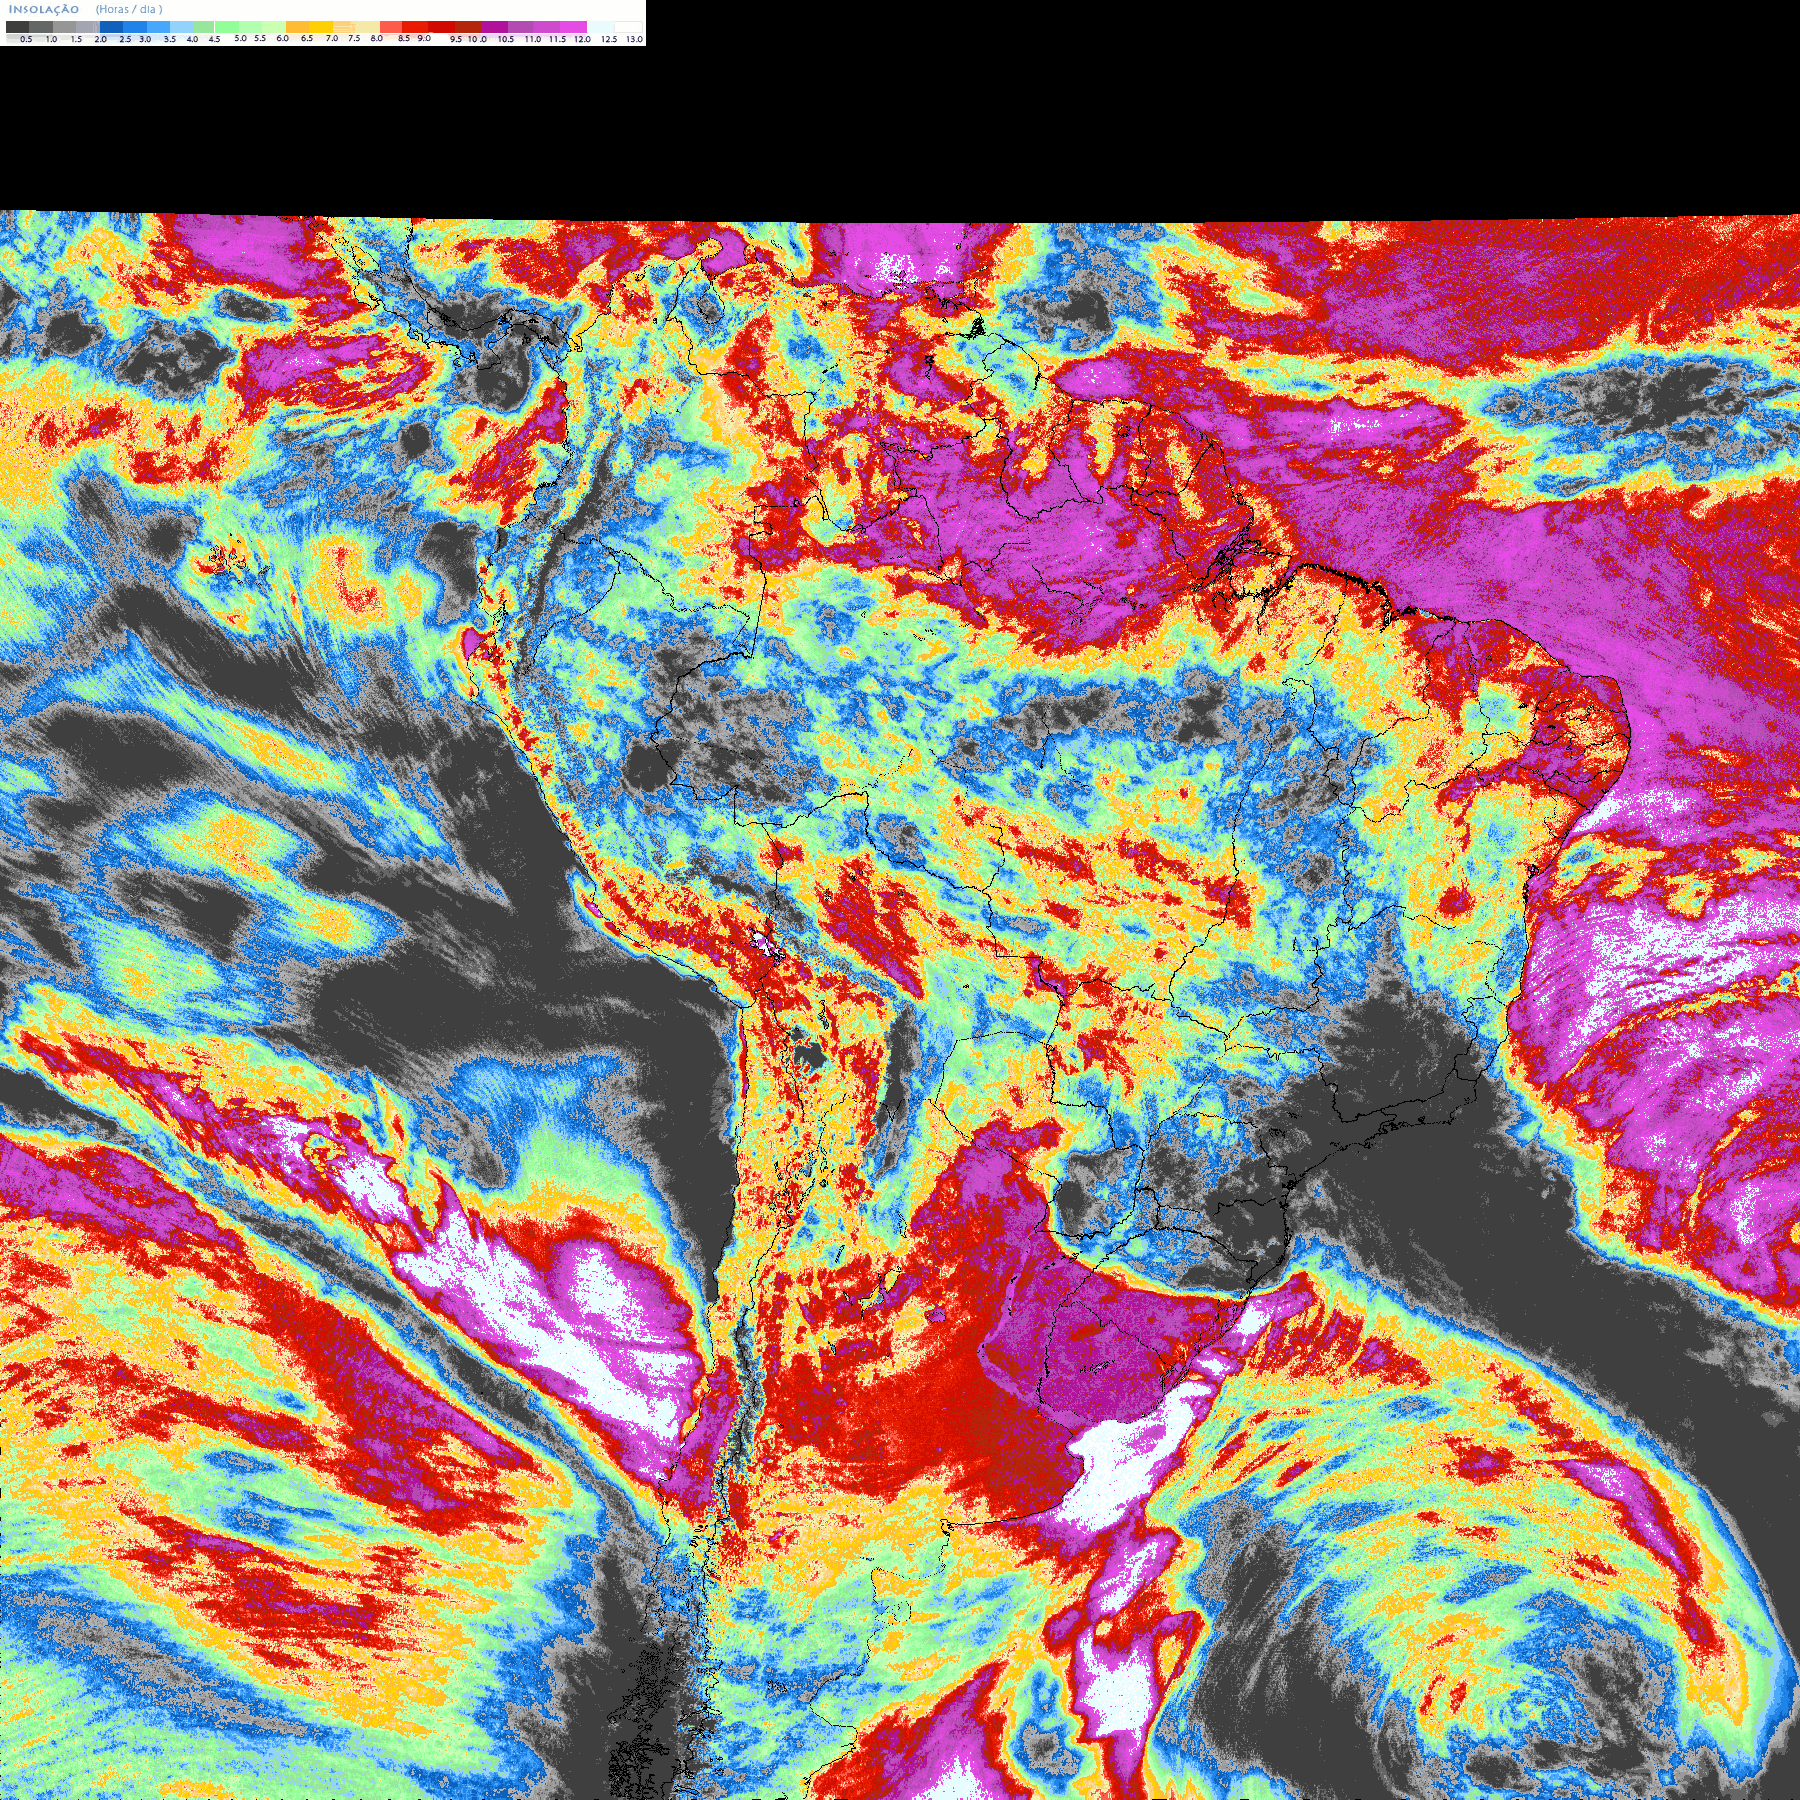The image size is (1800, 1800).
Task: Select the darkest gray legend swatch
Action: point(17,27)
